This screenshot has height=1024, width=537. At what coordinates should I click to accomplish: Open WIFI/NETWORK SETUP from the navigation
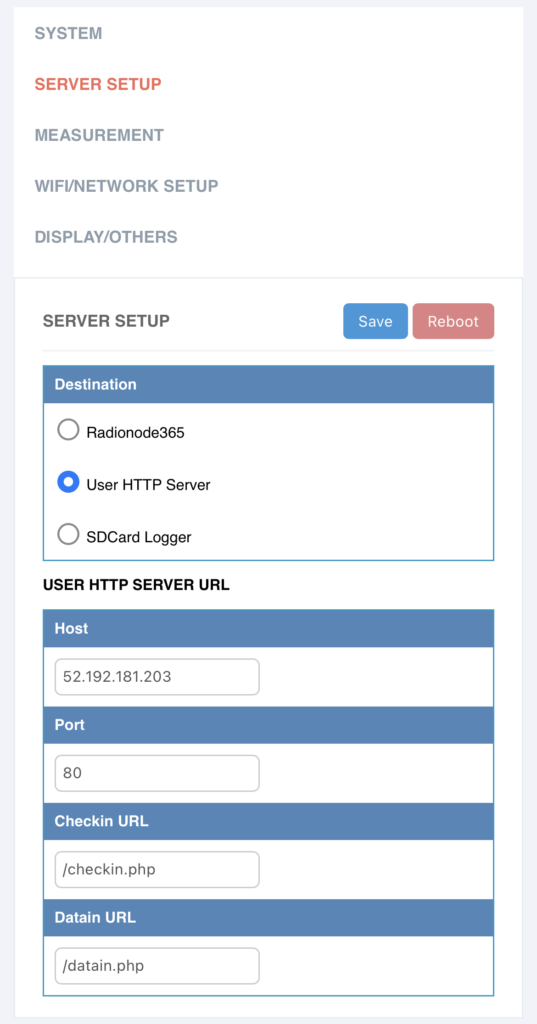click(x=126, y=186)
